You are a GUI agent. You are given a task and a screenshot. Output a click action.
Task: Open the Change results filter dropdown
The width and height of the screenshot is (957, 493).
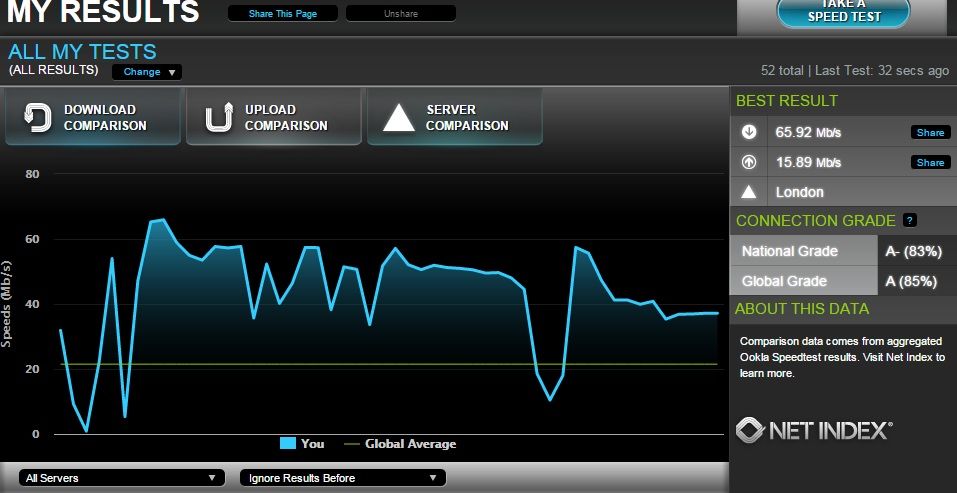pos(146,72)
